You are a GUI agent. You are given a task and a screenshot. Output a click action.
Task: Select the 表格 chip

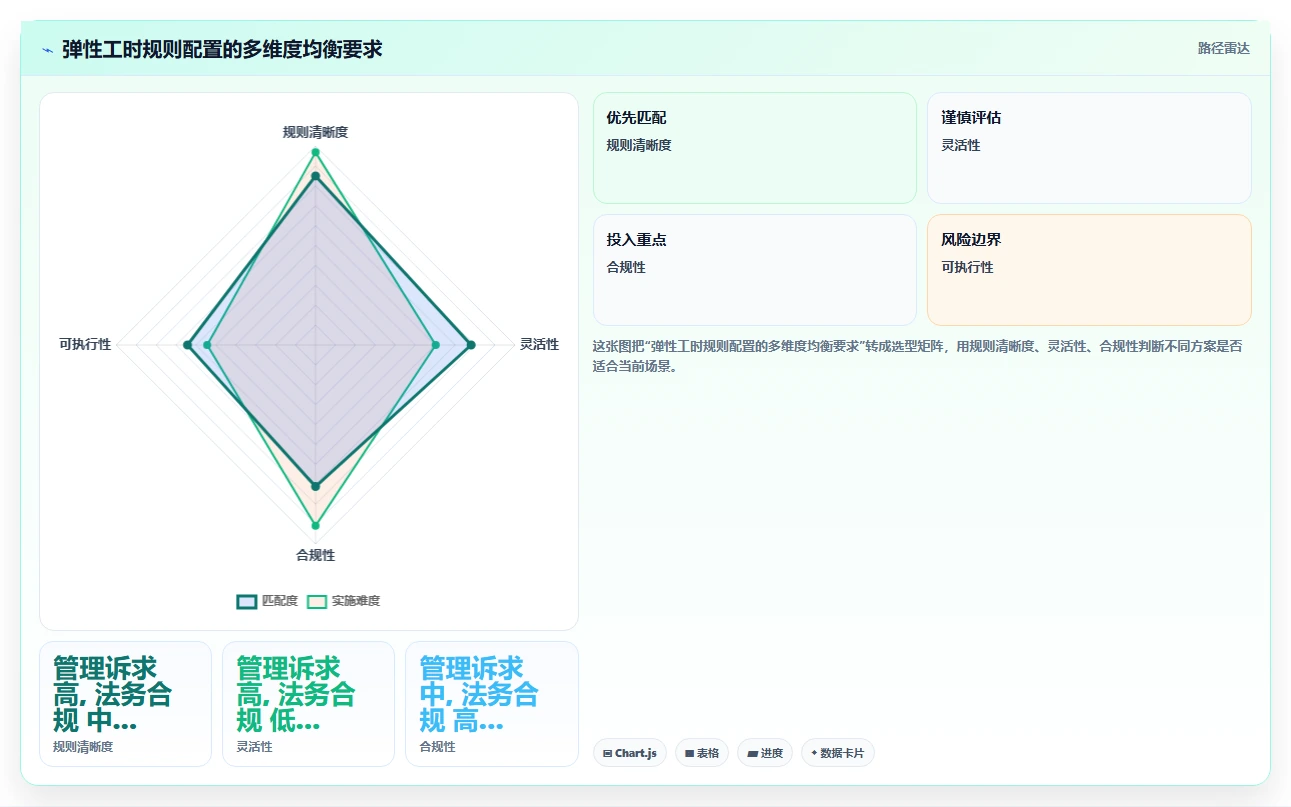(702, 753)
